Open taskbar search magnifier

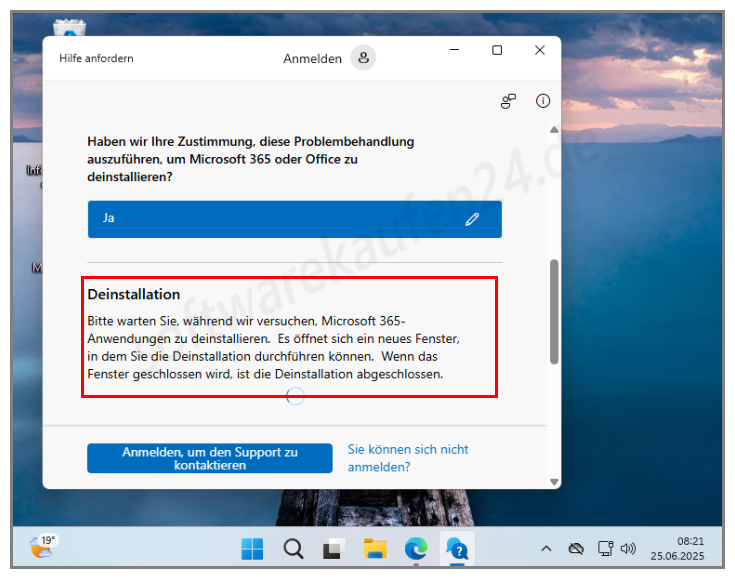293,549
